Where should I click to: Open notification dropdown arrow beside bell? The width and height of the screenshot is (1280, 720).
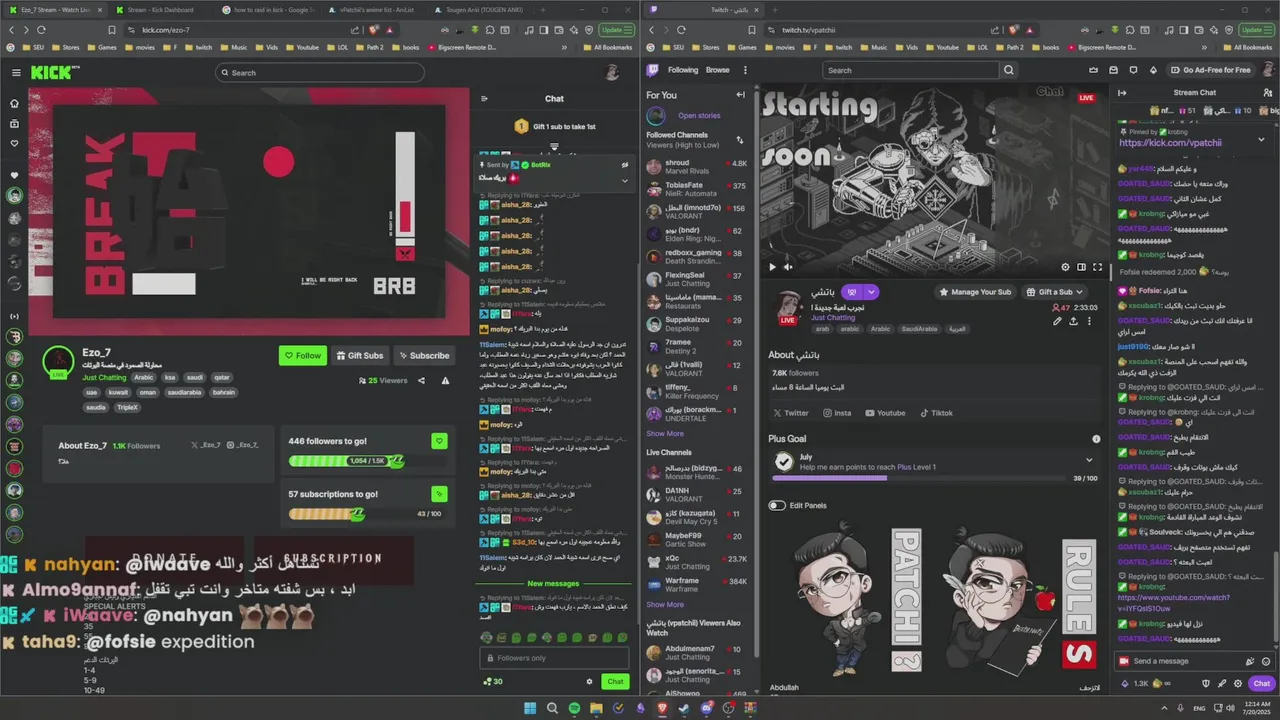(x=872, y=292)
